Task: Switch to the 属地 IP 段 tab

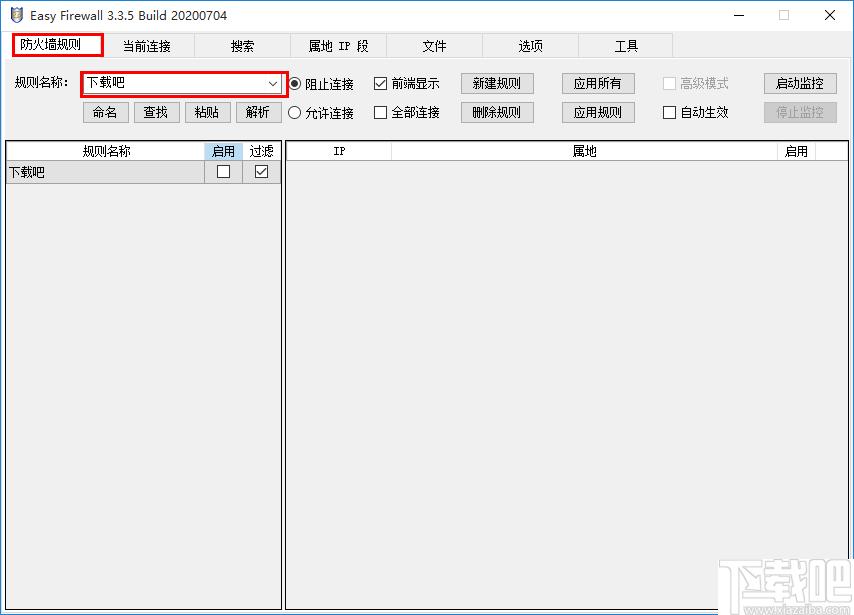Action: coord(338,46)
